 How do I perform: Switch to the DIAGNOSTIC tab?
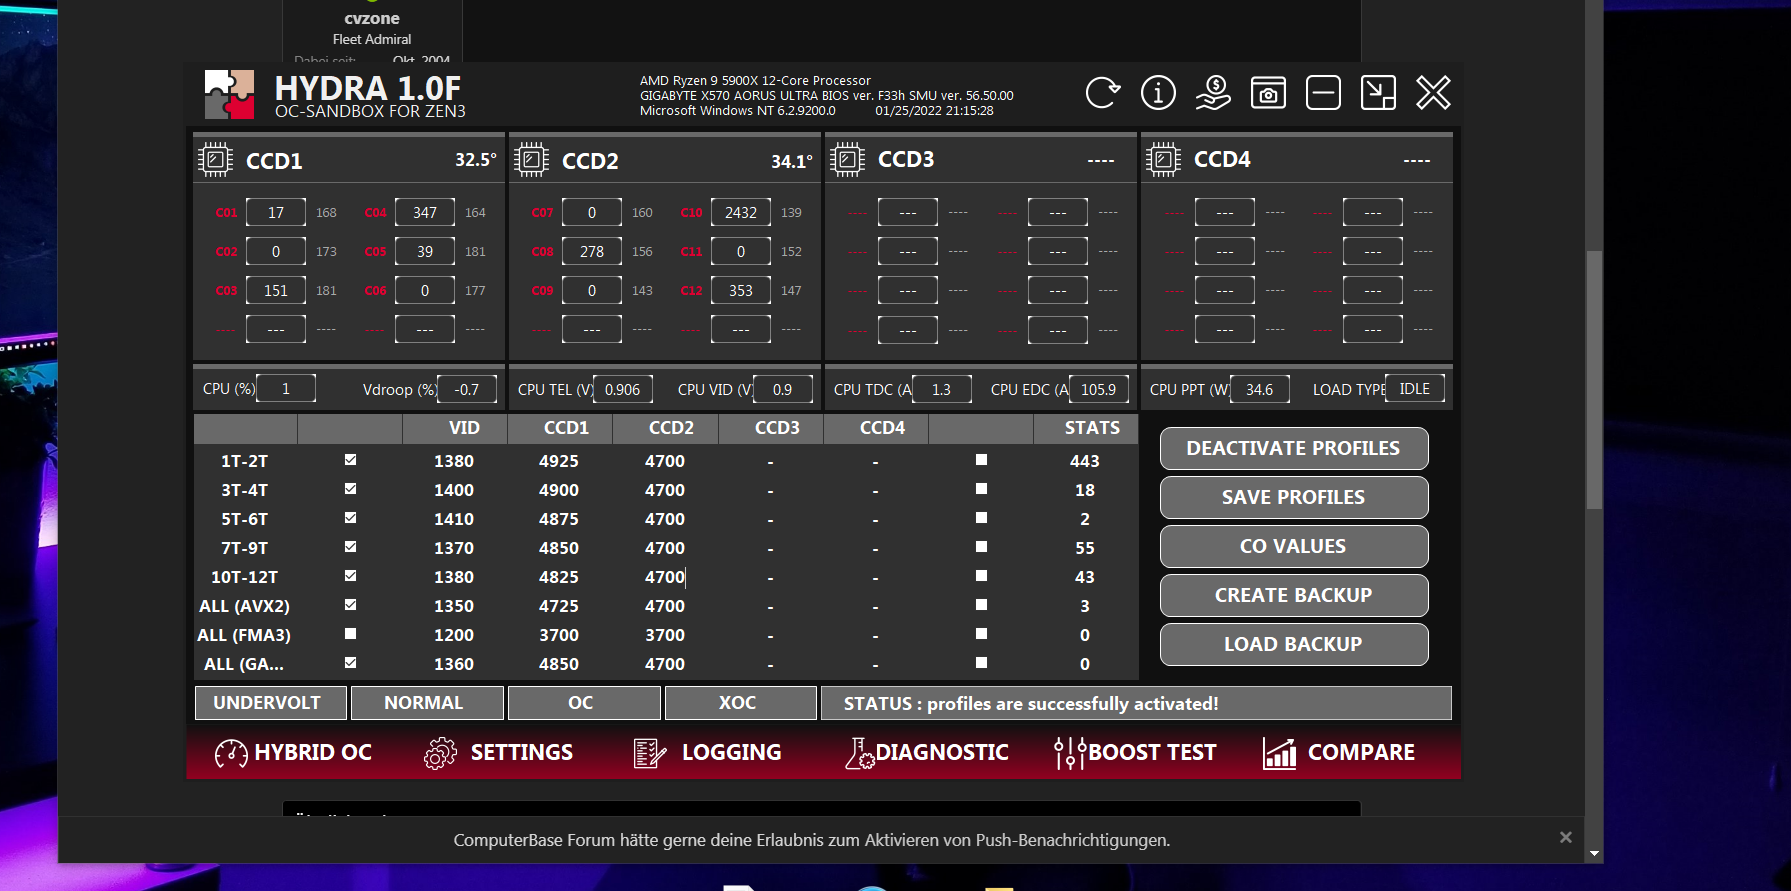tap(926, 753)
